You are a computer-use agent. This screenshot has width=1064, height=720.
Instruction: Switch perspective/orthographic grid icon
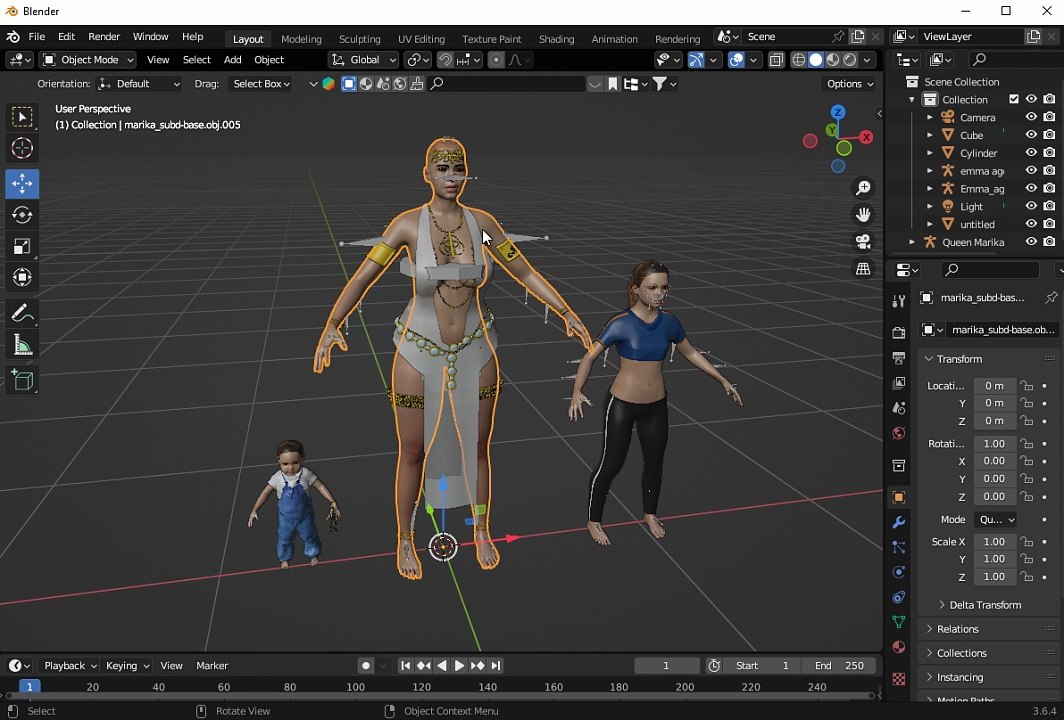[x=863, y=269]
